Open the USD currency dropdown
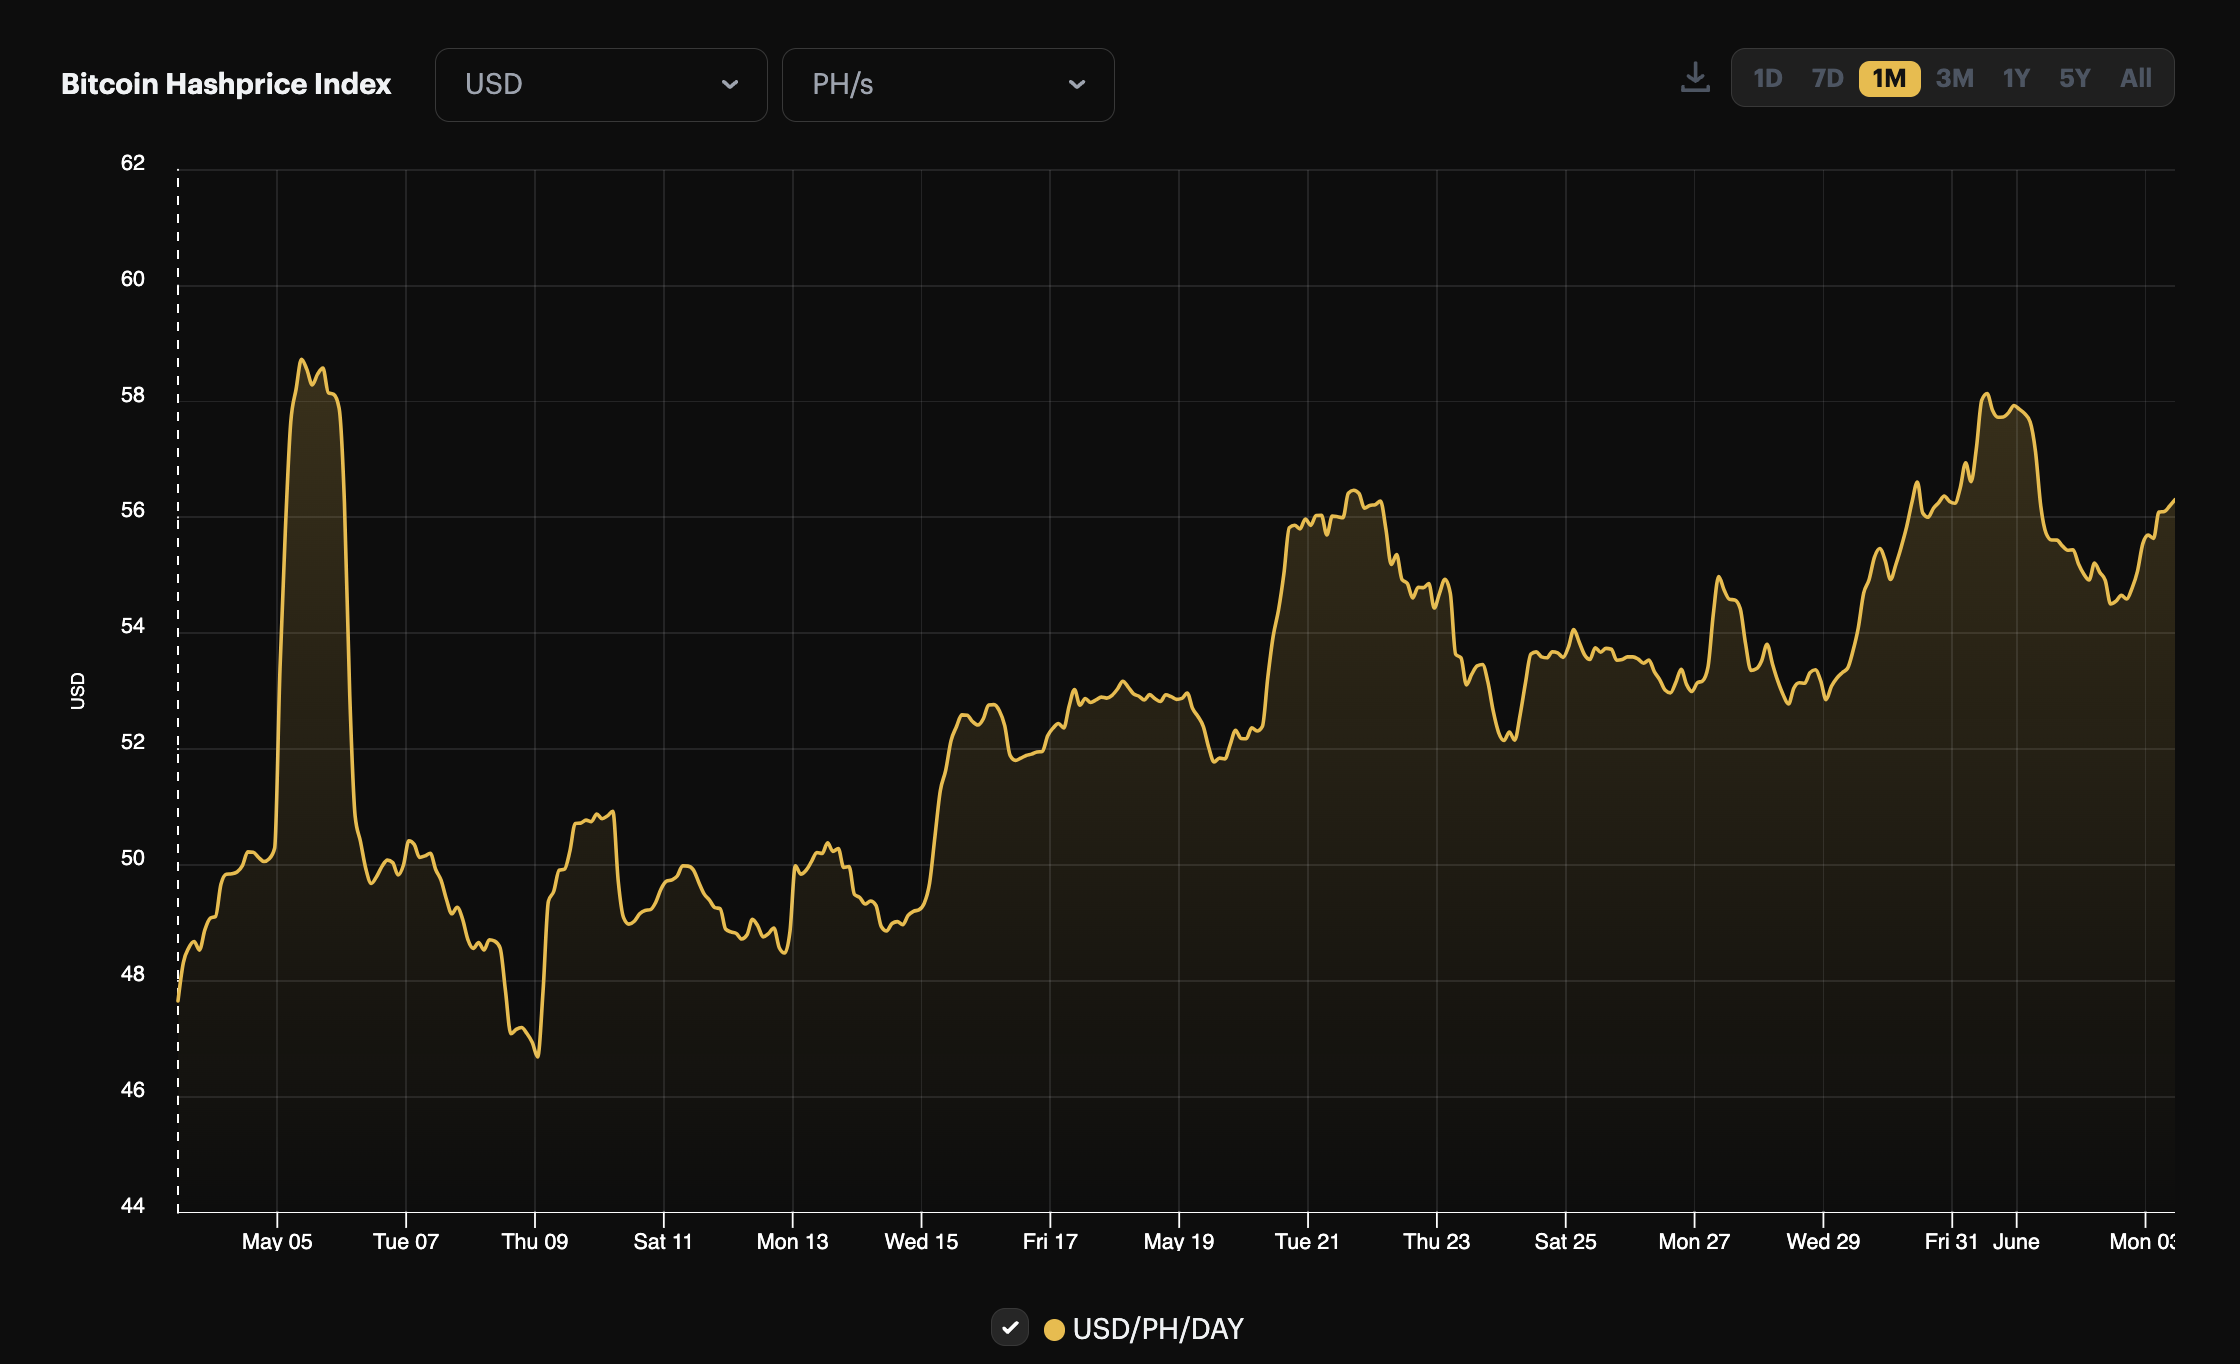Image resolution: width=2240 pixels, height=1364 pixels. pos(600,84)
